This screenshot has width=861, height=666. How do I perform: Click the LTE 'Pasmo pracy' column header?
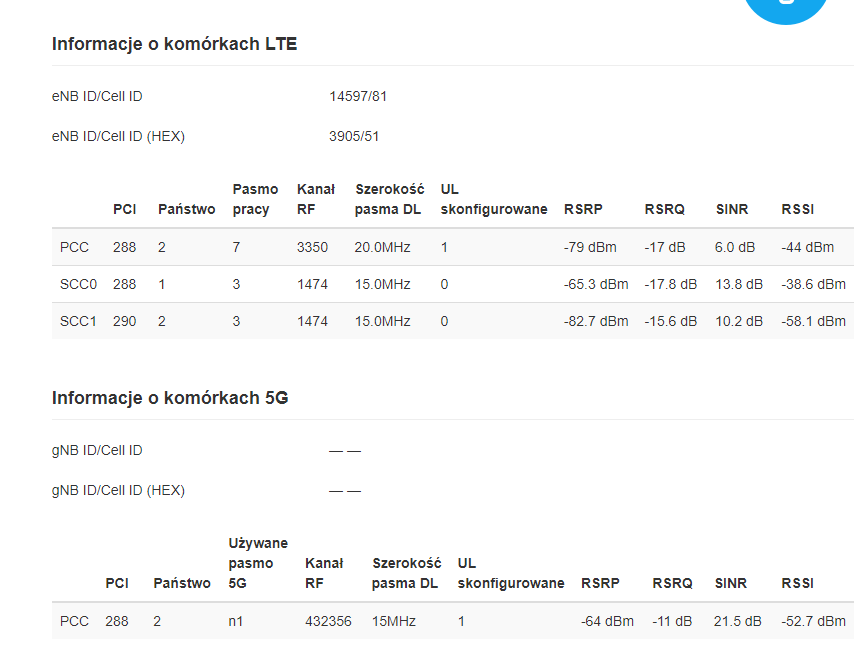(255, 199)
